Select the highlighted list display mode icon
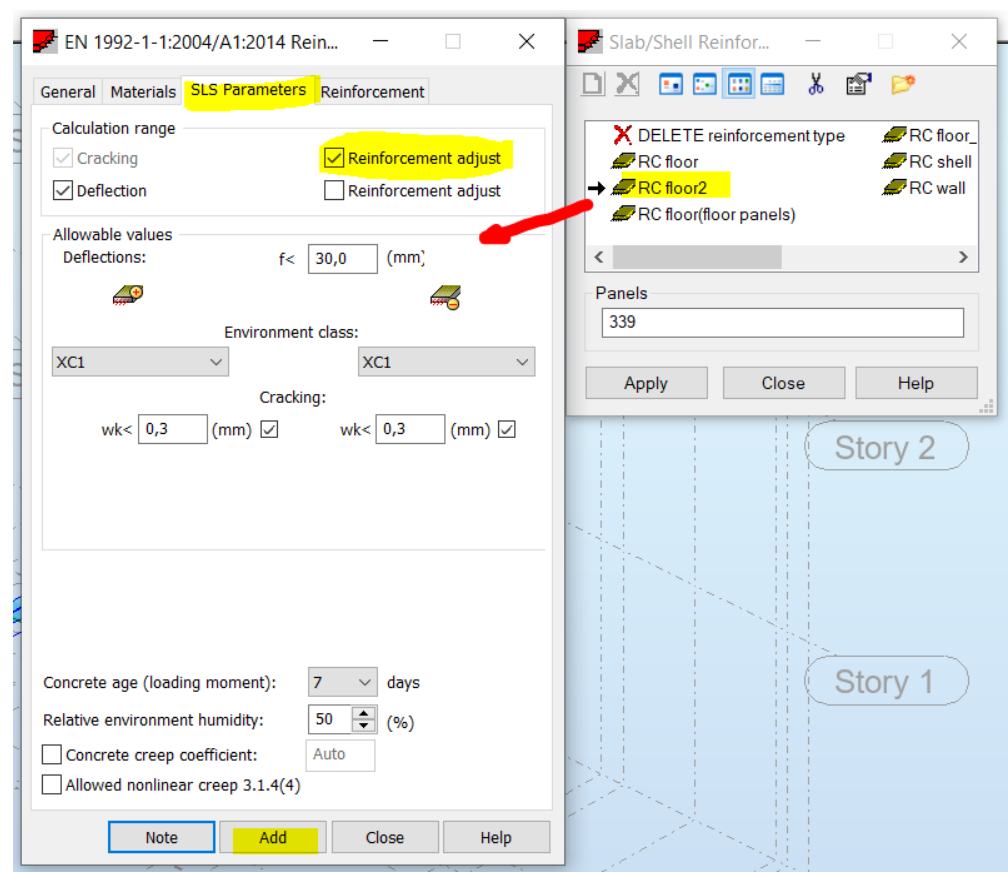The height and width of the screenshot is (873, 1008). point(739,83)
